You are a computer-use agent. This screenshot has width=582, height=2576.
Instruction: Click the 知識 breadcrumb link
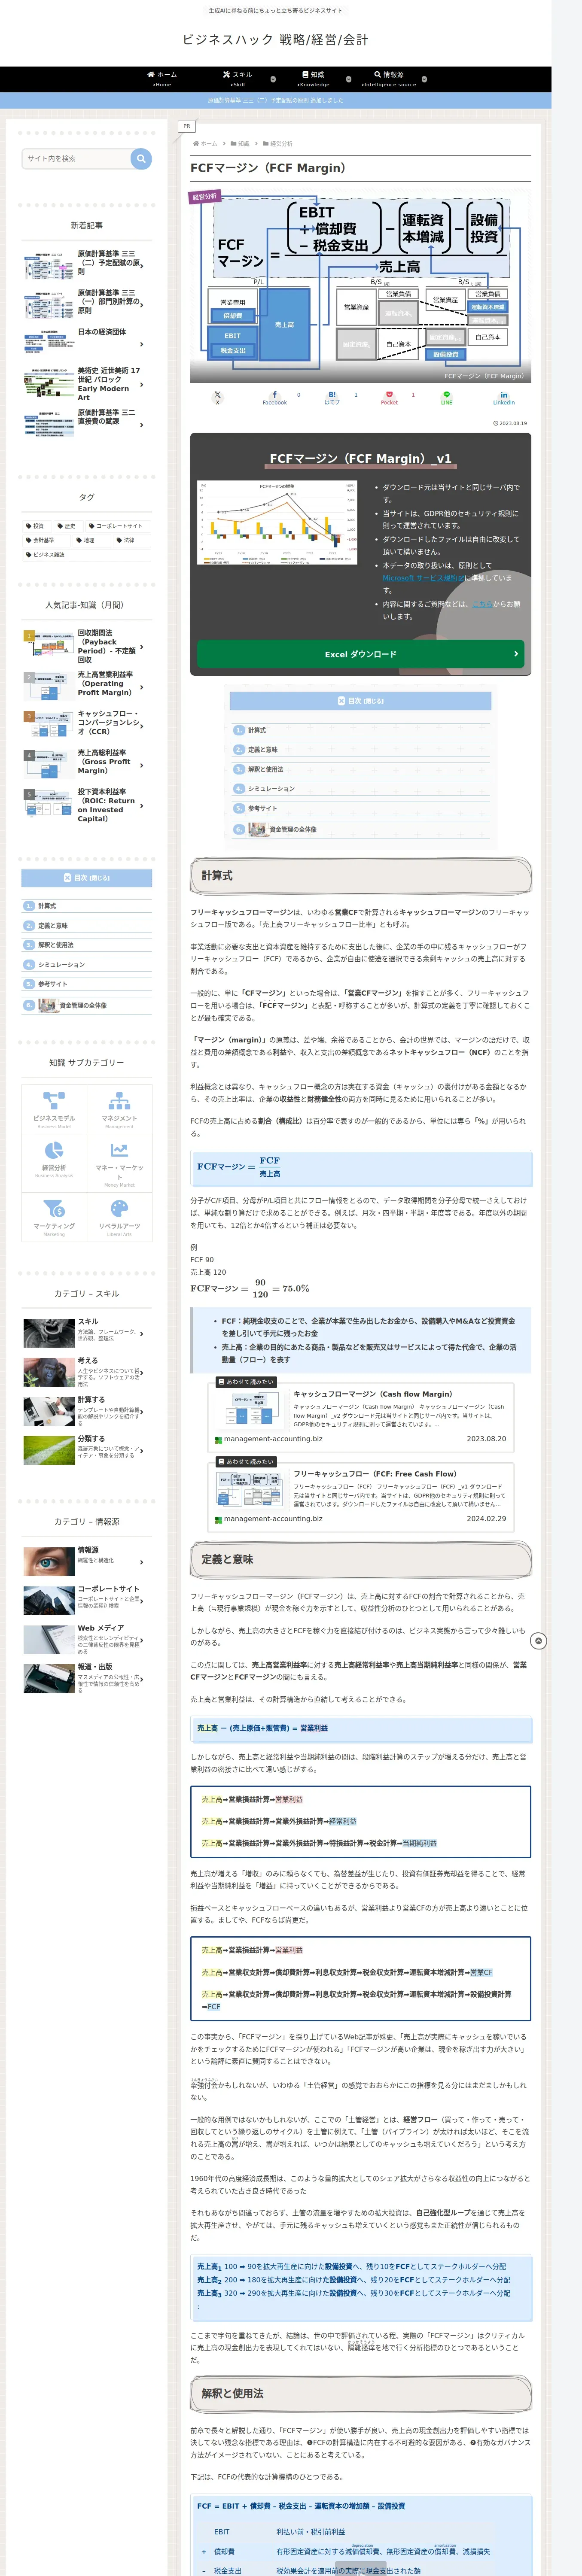point(244,144)
